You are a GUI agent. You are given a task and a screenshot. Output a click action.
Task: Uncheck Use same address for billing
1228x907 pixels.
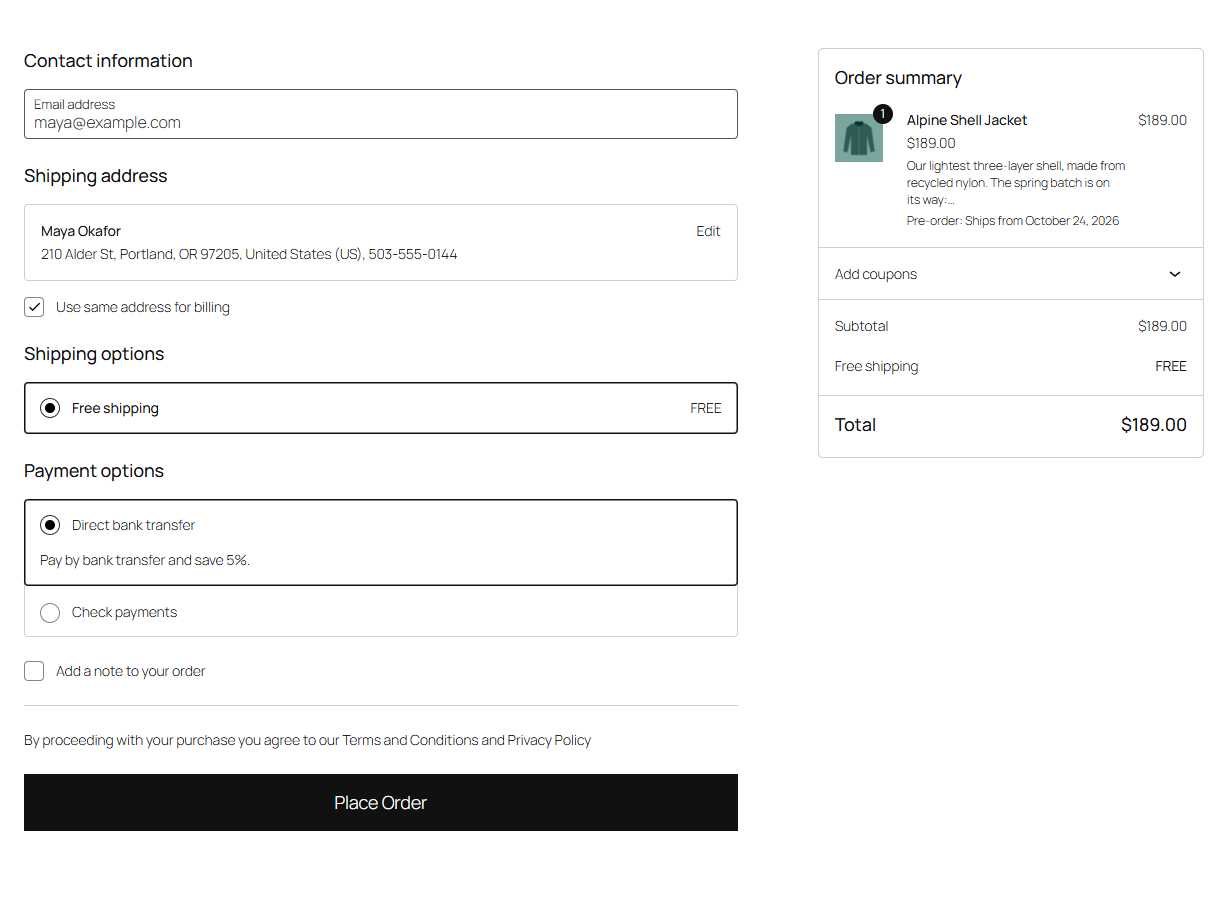(34, 307)
